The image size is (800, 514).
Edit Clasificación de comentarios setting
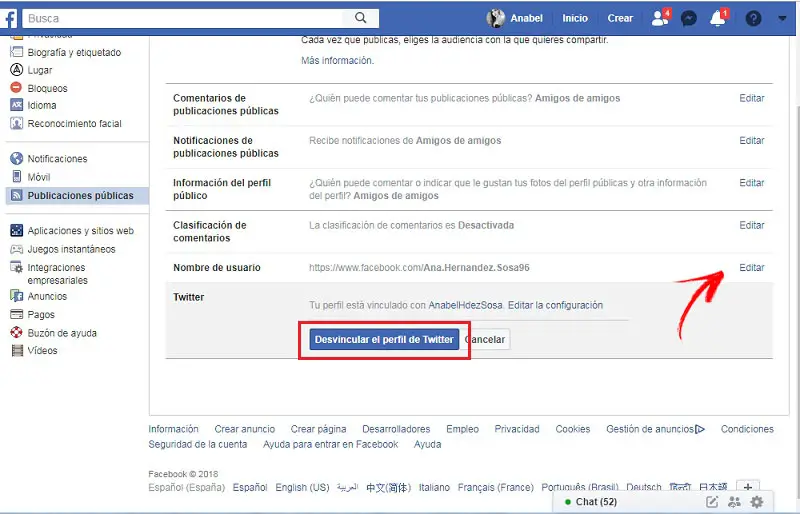click(x=752, y=225)
